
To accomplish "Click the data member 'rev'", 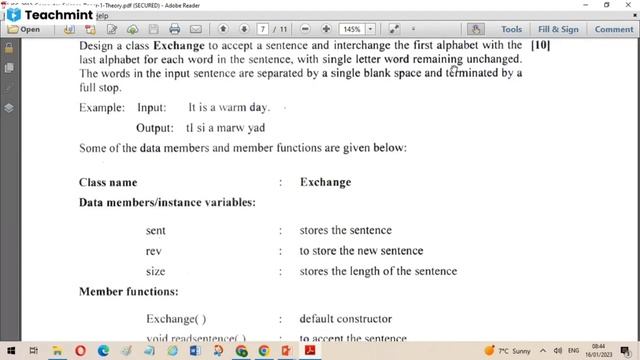I will point(153,251).
